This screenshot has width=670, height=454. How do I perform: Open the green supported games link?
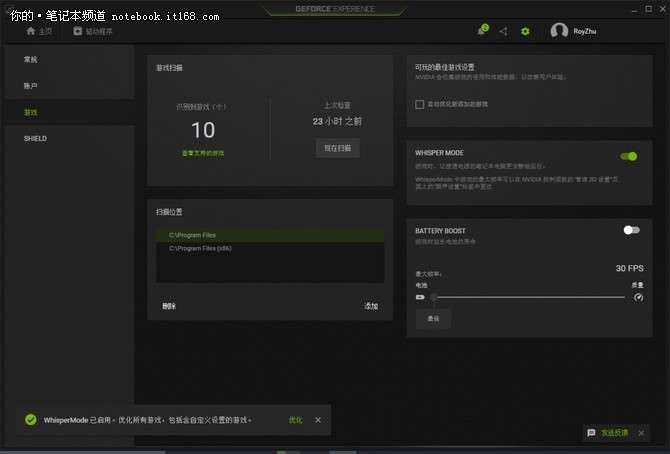[x=203, y=153]
